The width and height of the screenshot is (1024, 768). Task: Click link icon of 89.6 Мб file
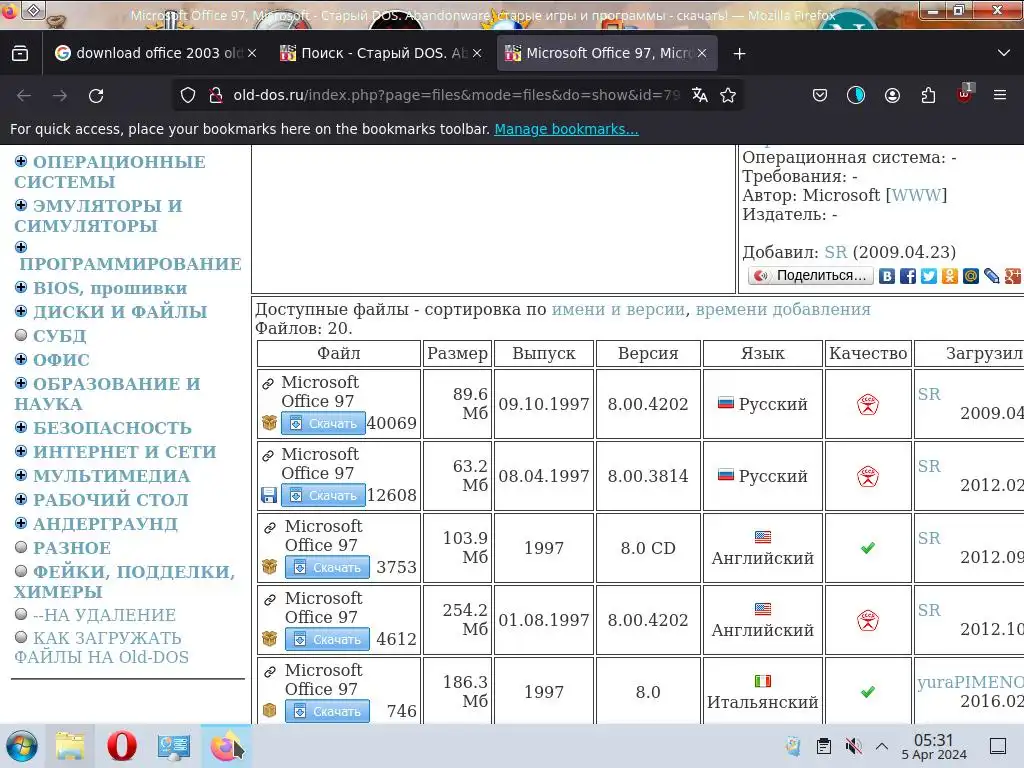click(x=268, y=383)
